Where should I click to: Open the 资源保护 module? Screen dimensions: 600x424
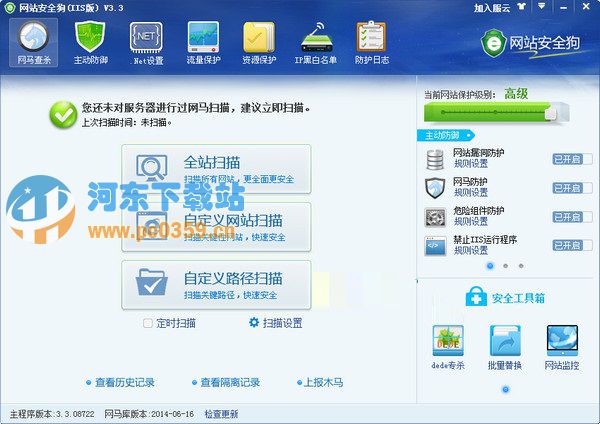(x=259, y=42)
